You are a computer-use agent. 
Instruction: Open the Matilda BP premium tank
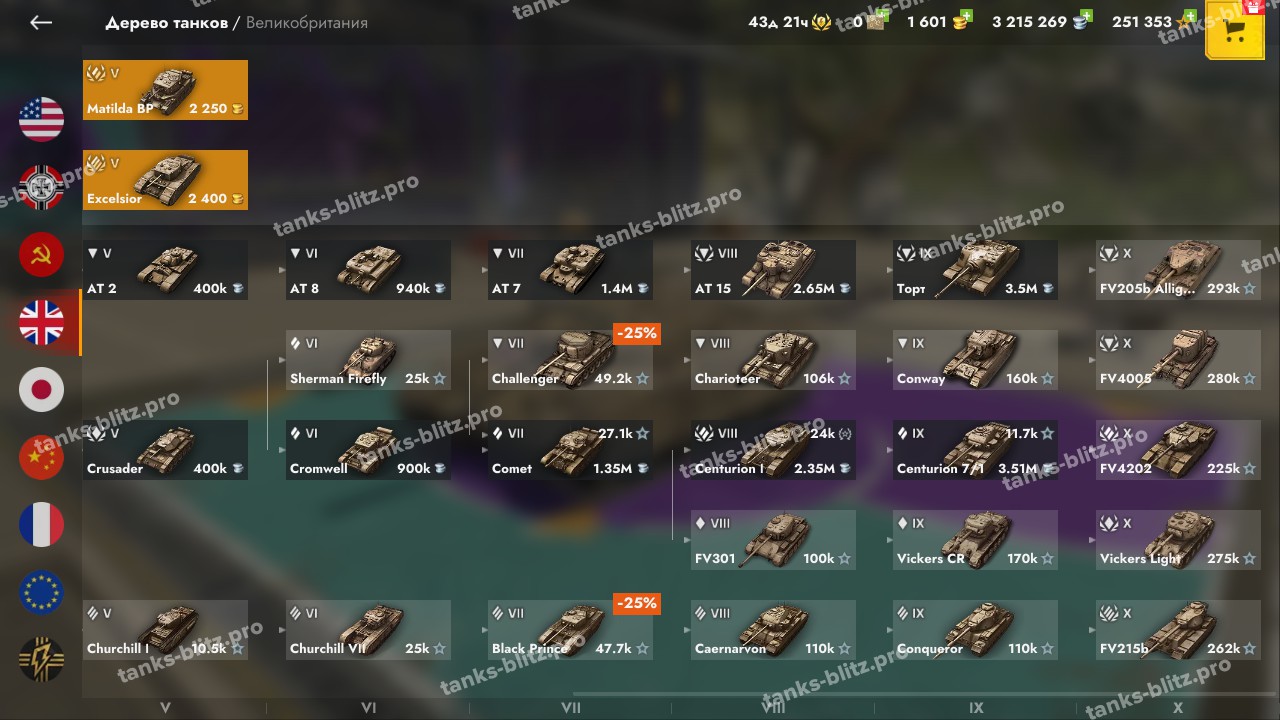tap(165, 90)
